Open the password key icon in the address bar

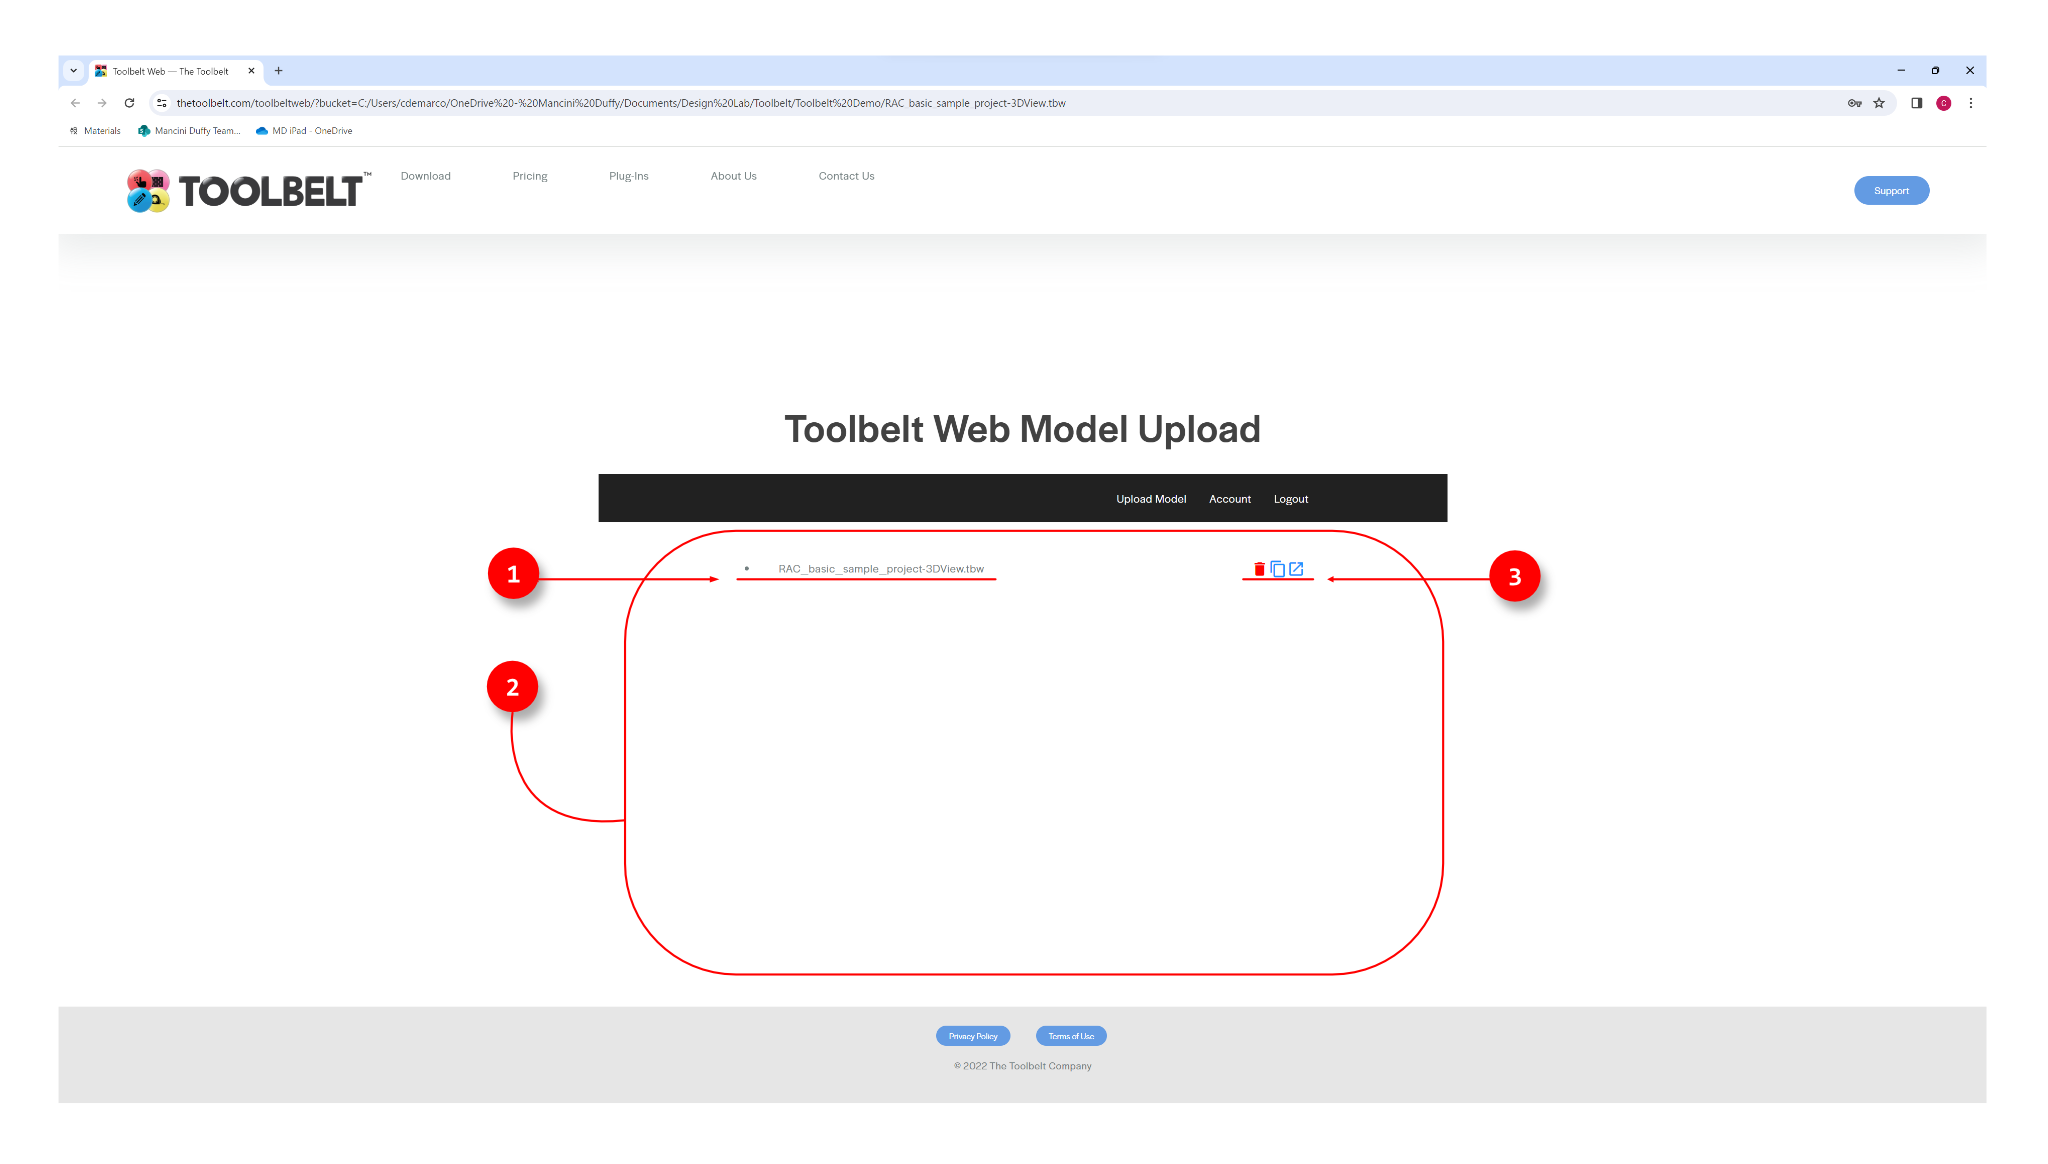[1854, 103]
